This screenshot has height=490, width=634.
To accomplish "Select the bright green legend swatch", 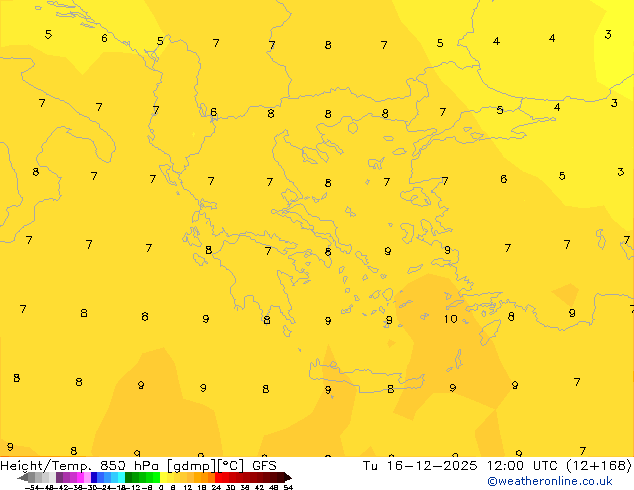I will (x=156, y=477).
